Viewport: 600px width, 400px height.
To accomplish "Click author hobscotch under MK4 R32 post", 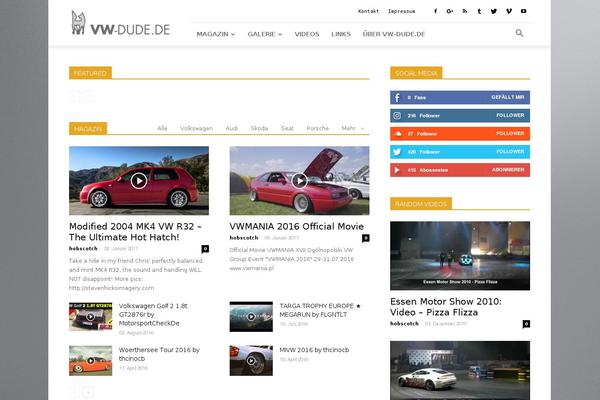I will [83, 248].
